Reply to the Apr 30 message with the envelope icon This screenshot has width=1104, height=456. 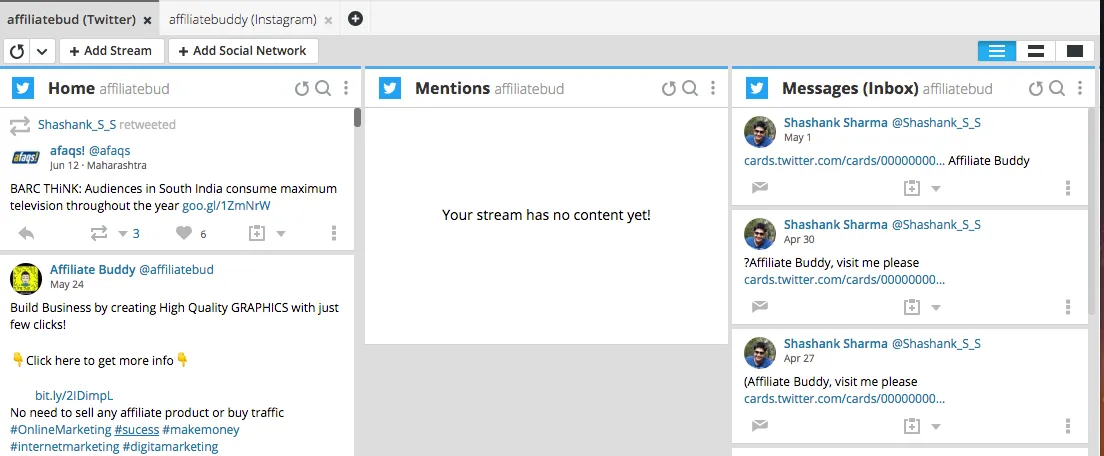[x=760, y=307]
